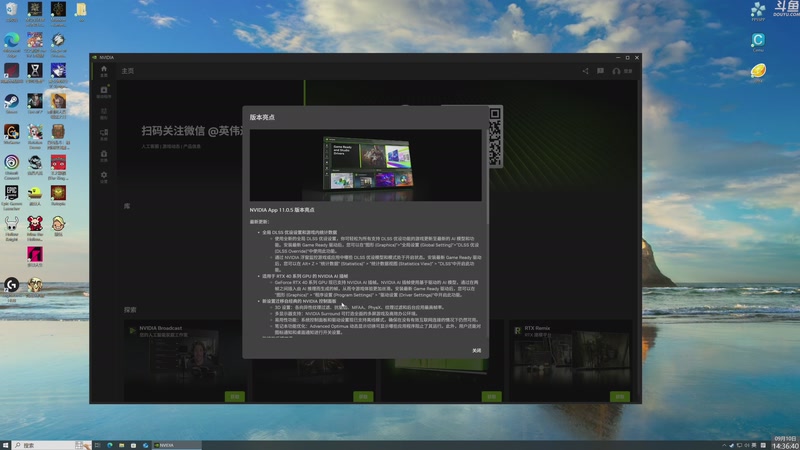The width and height of the screenshot is (800, 450).
Task: Click the account headset icon in header
Action: click(616, 71)
